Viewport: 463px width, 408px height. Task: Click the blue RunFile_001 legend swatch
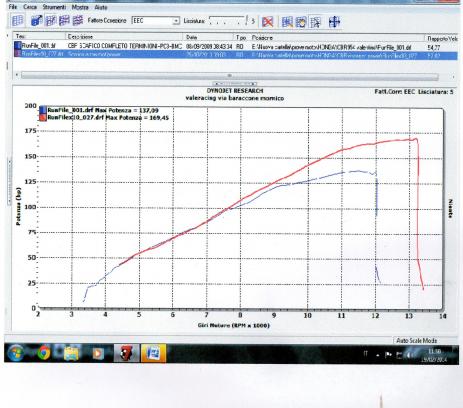(43, 110)
